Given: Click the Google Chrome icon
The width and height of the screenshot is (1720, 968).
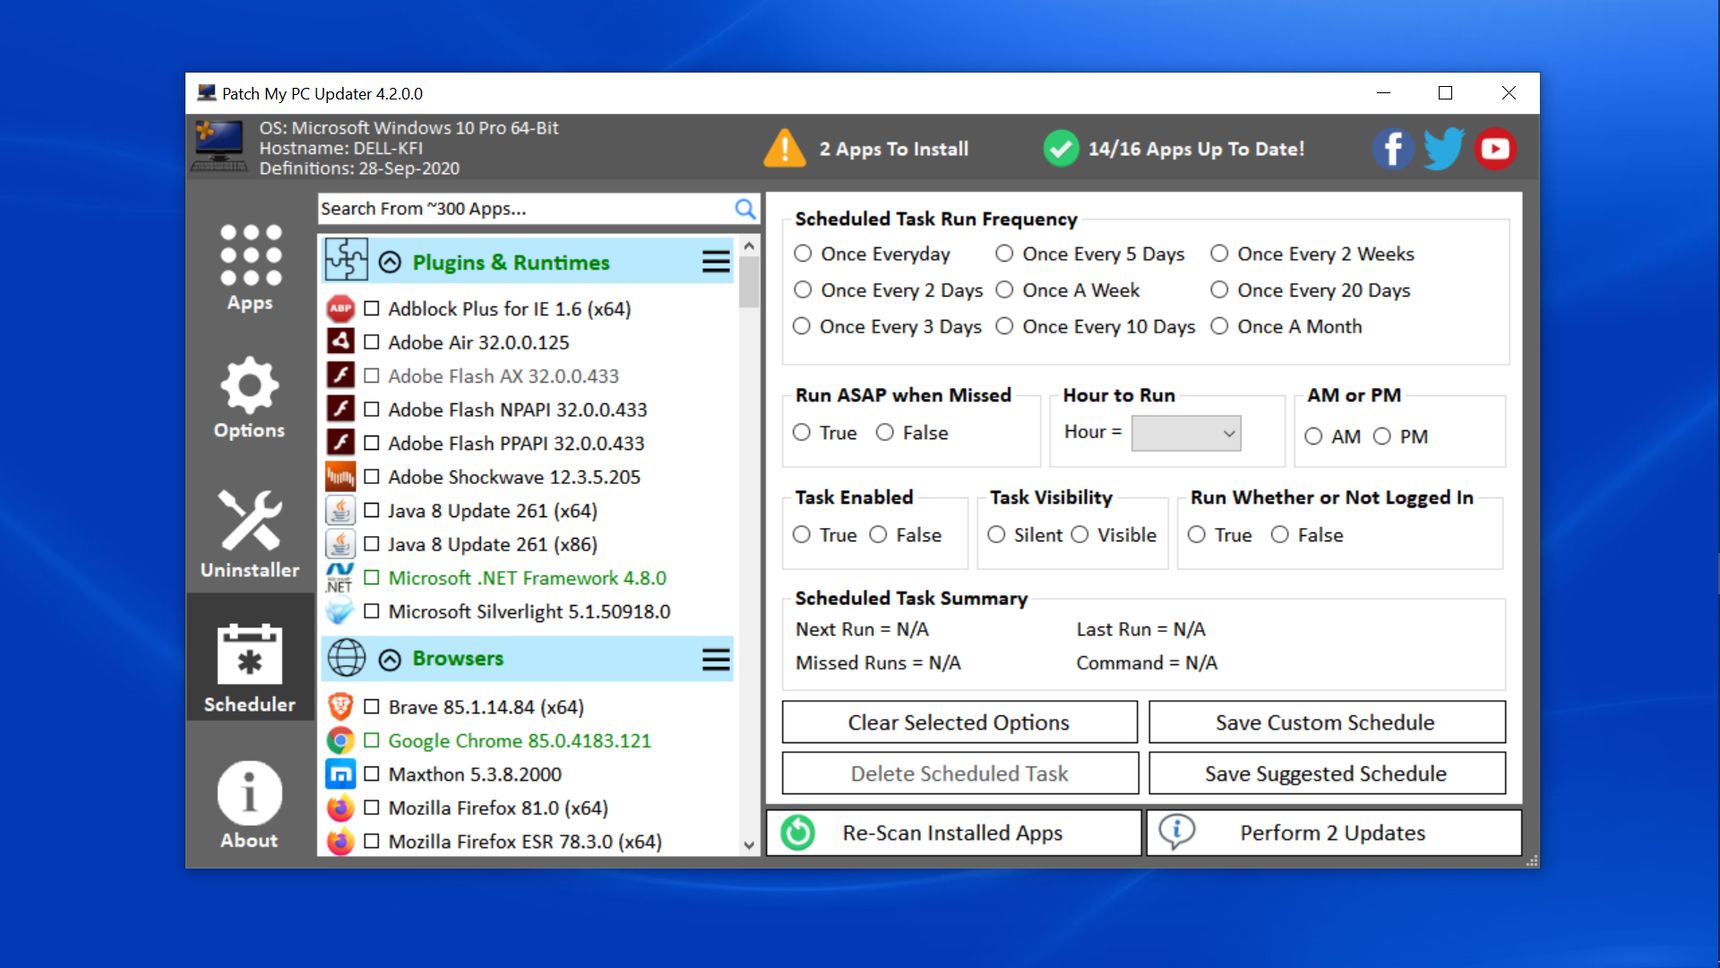Looking at the screenshot, I should 340,740.
